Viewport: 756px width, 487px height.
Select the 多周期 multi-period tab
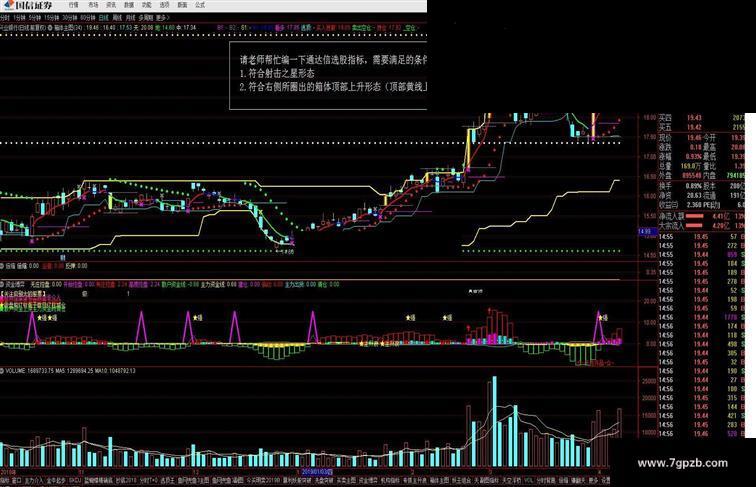(x=146, y=17)
